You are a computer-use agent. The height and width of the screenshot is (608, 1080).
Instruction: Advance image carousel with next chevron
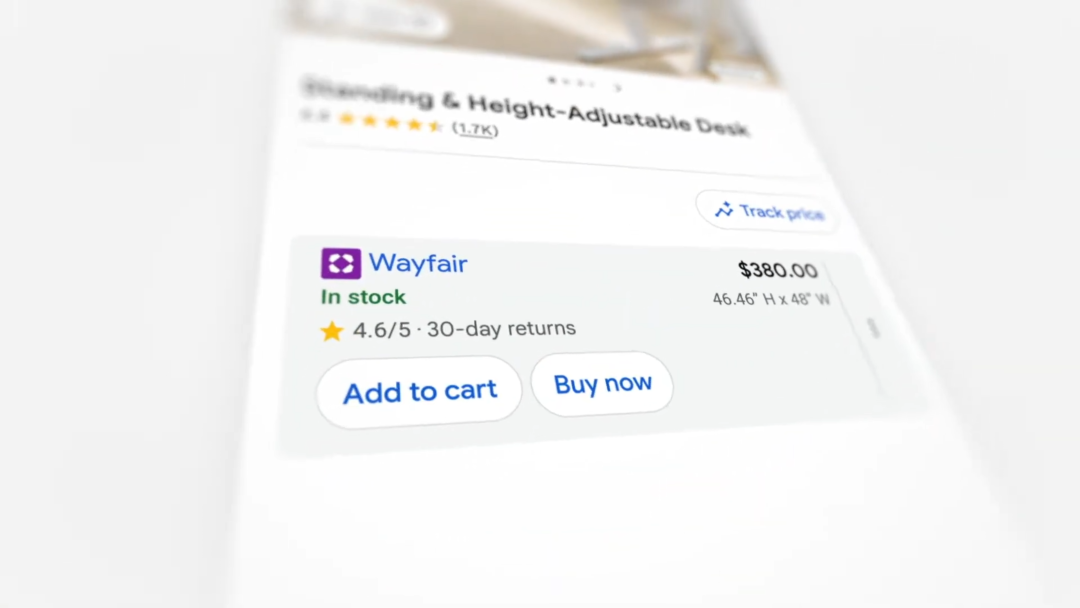point(618,87)
